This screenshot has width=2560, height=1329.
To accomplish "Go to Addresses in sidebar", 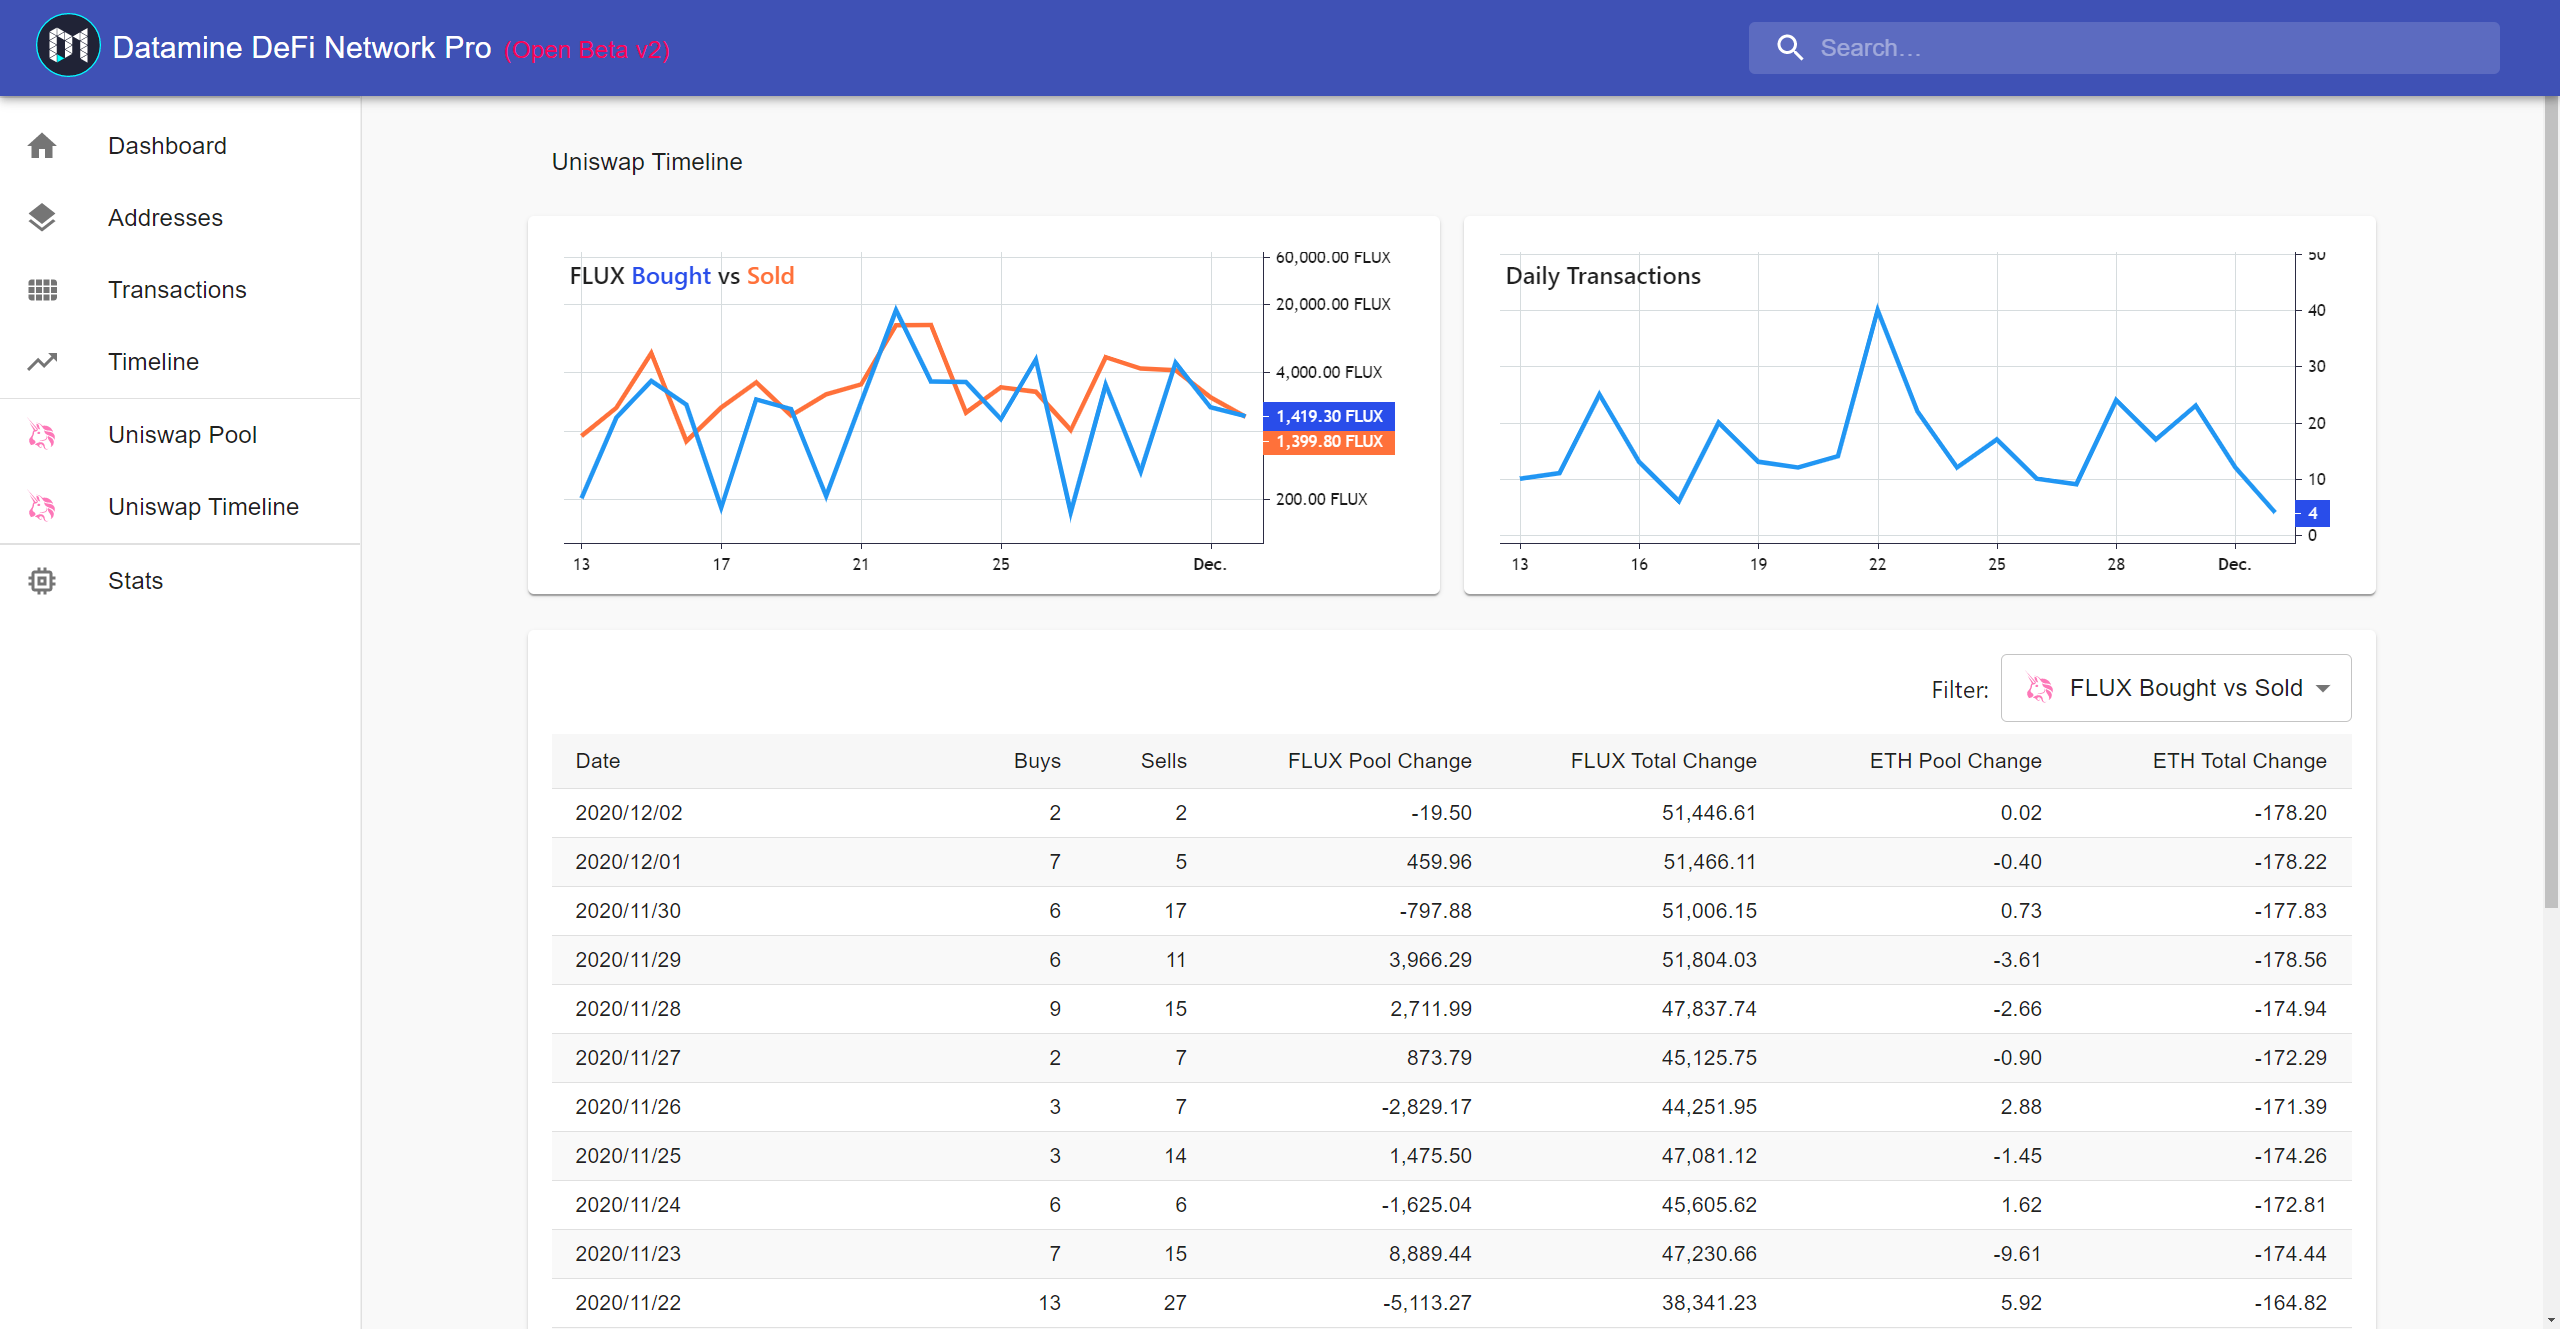I will 180,218.
